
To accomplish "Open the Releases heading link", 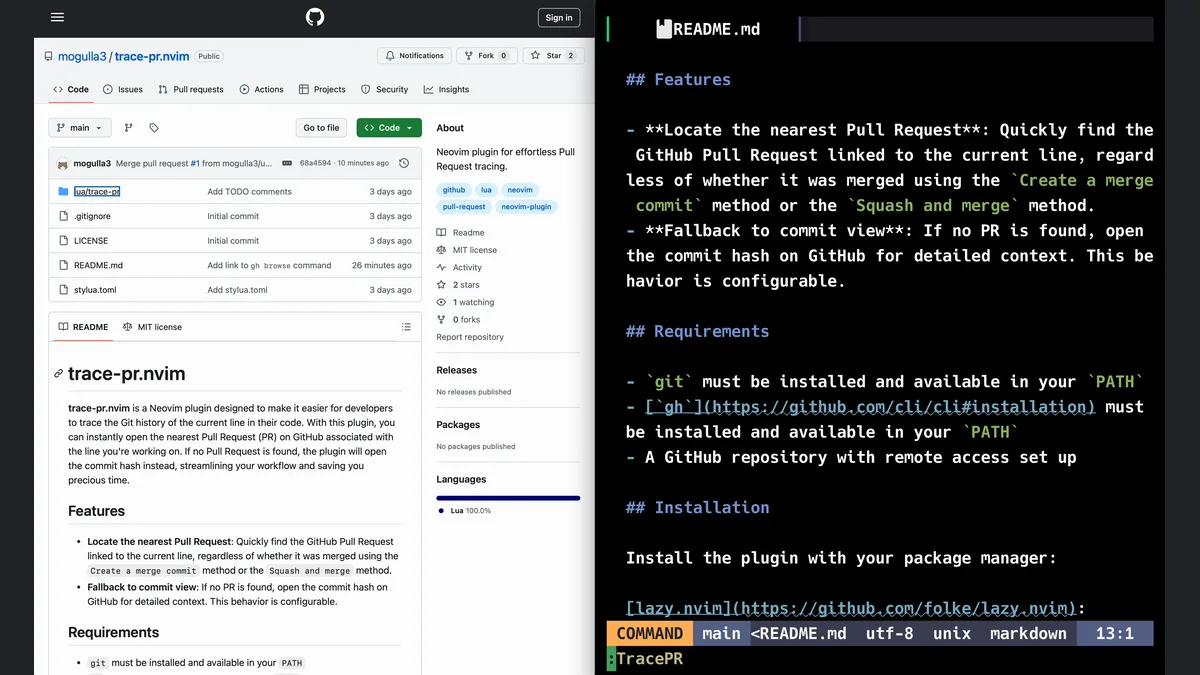I will 457,370.
